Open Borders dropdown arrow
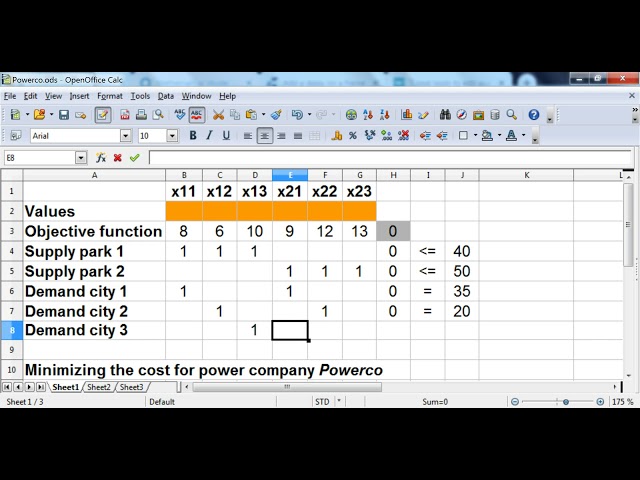 (475, 136)
